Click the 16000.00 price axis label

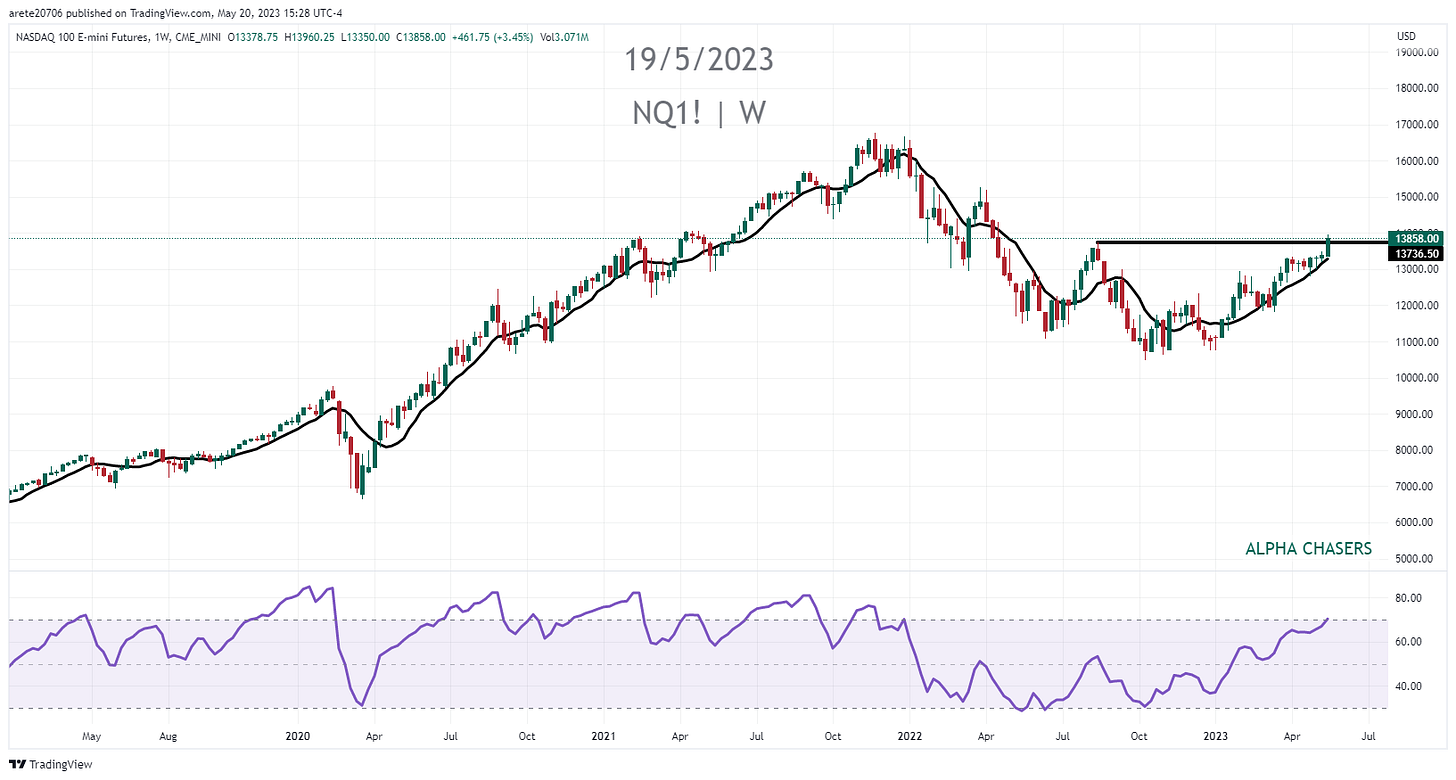pos(1418,161)
